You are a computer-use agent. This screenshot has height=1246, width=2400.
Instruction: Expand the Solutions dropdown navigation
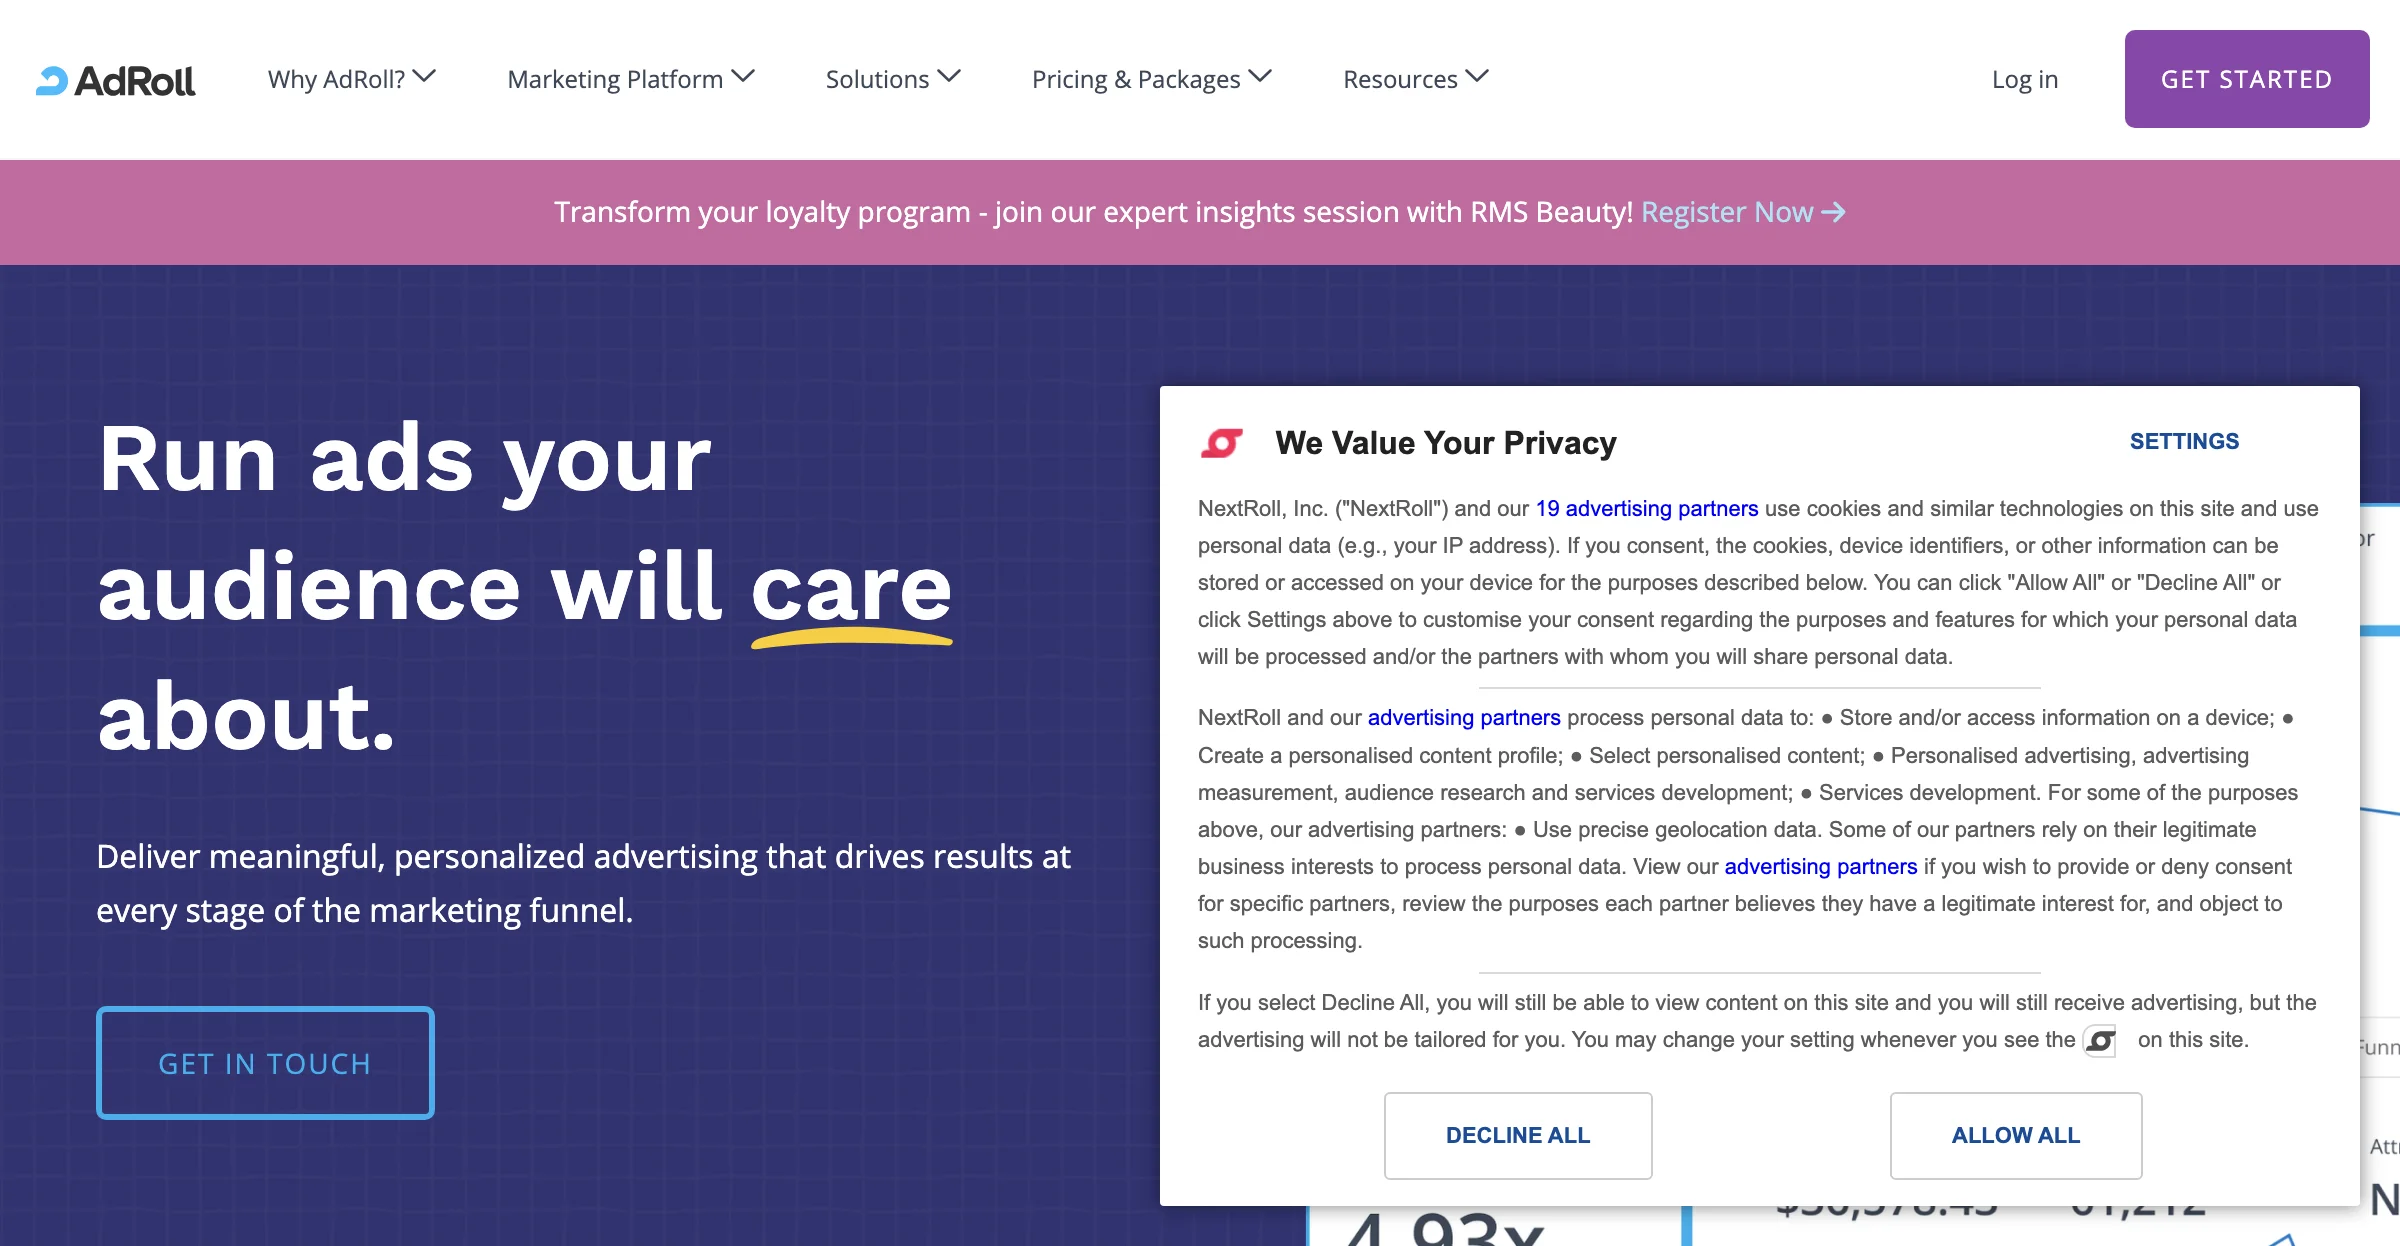point(892,78)
